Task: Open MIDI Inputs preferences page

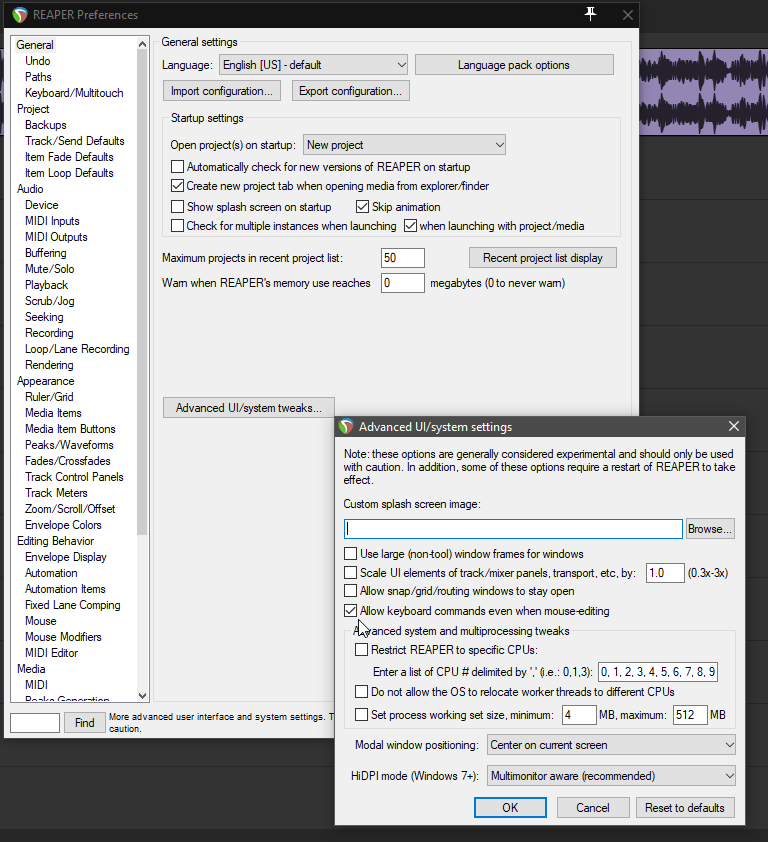Action: (52, 221)
